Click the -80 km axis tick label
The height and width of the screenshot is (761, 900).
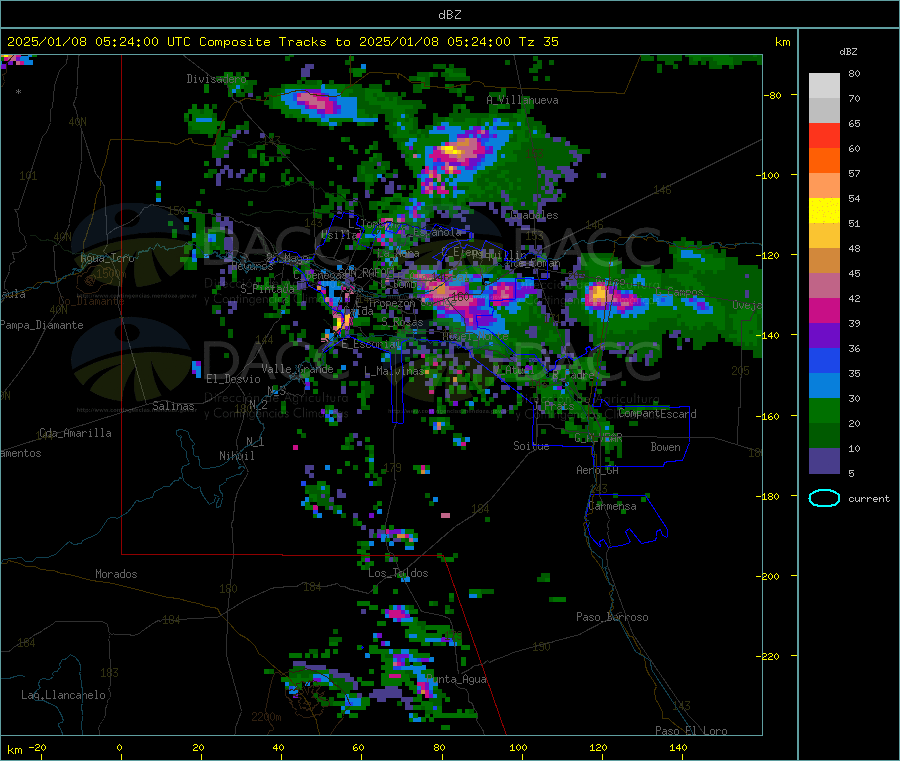click(x=773, y=95)
